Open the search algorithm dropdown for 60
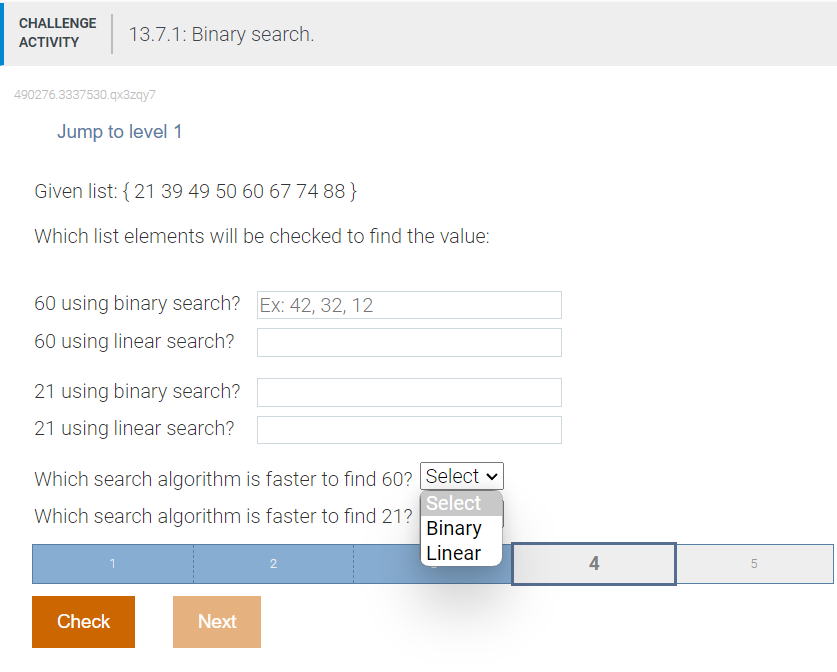 pos(461,475)
